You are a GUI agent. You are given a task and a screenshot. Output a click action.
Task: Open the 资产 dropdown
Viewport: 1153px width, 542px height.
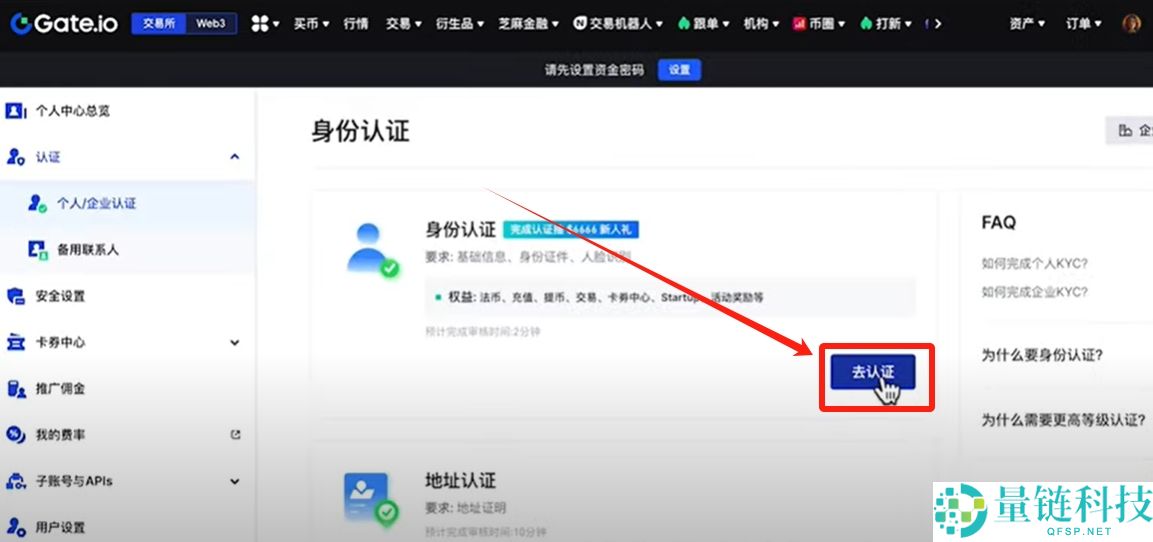click(1027, 24)
